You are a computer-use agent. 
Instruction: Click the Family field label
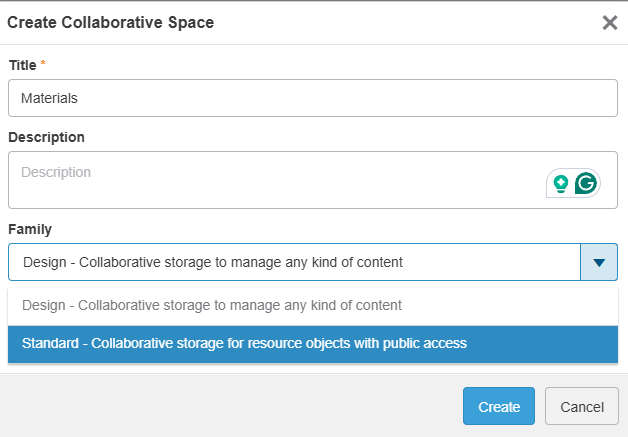point(29,229)
